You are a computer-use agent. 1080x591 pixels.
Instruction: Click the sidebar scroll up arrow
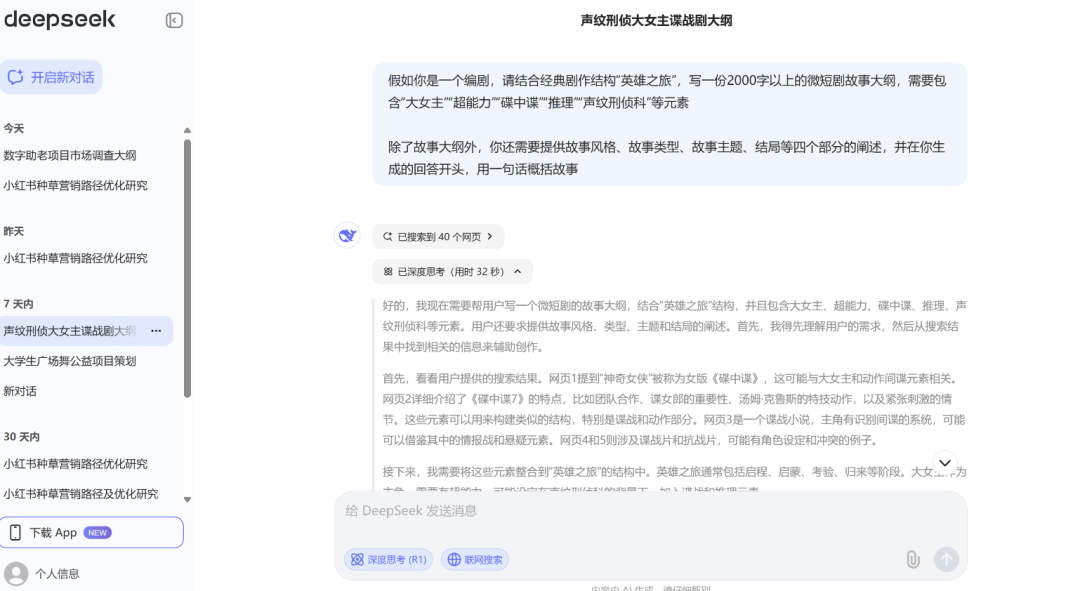coord(187,131)
